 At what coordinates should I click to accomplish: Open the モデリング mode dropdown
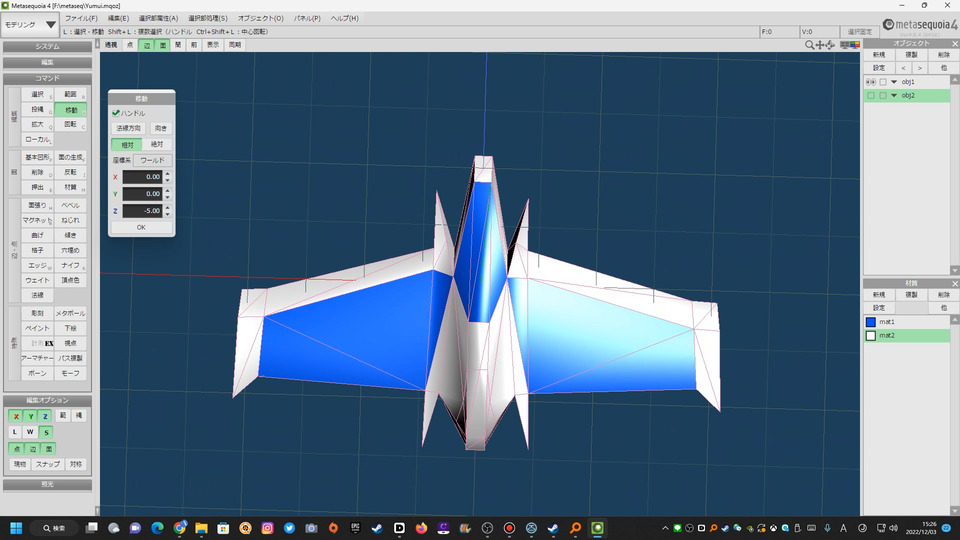pos(30,24)
